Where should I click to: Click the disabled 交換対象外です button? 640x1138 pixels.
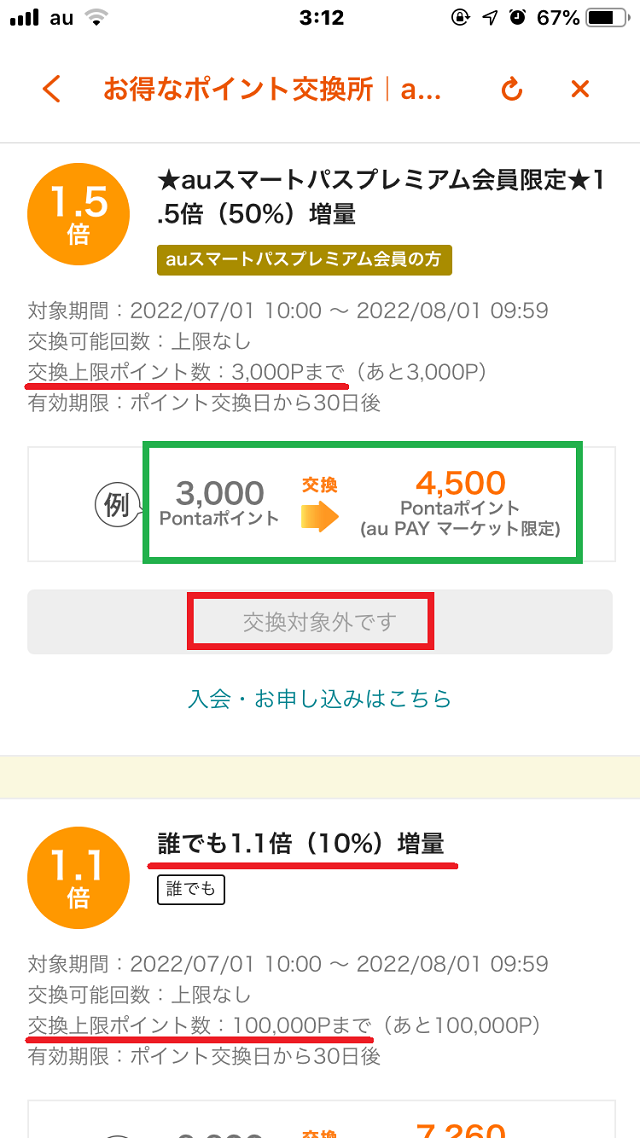click(x=320, y=622)
